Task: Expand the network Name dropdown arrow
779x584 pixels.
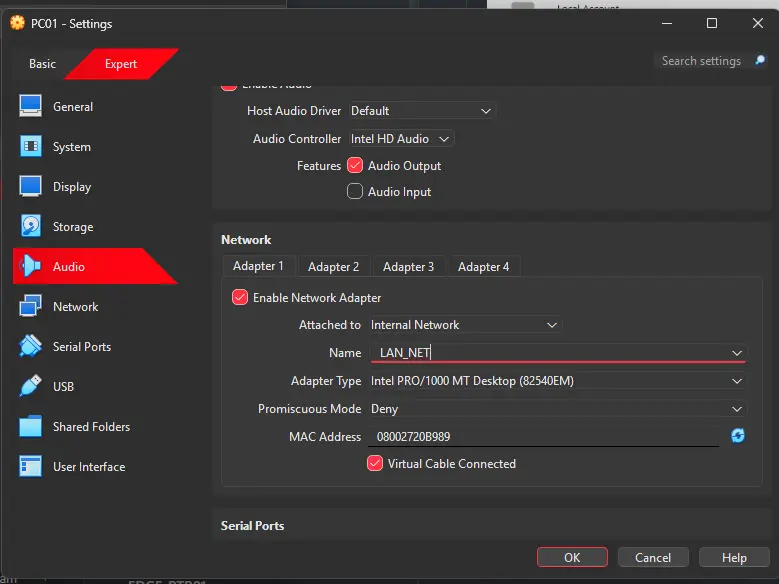Action: point(737,352)
